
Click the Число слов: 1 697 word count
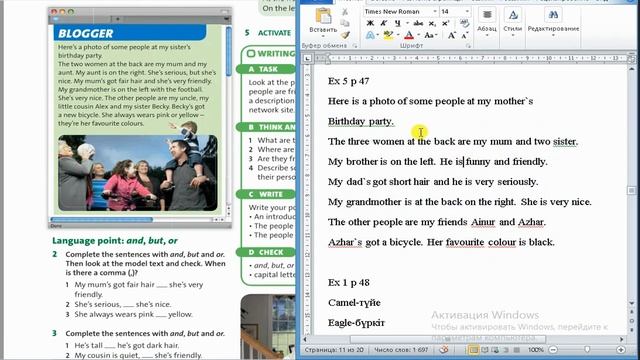click(401, 350)
